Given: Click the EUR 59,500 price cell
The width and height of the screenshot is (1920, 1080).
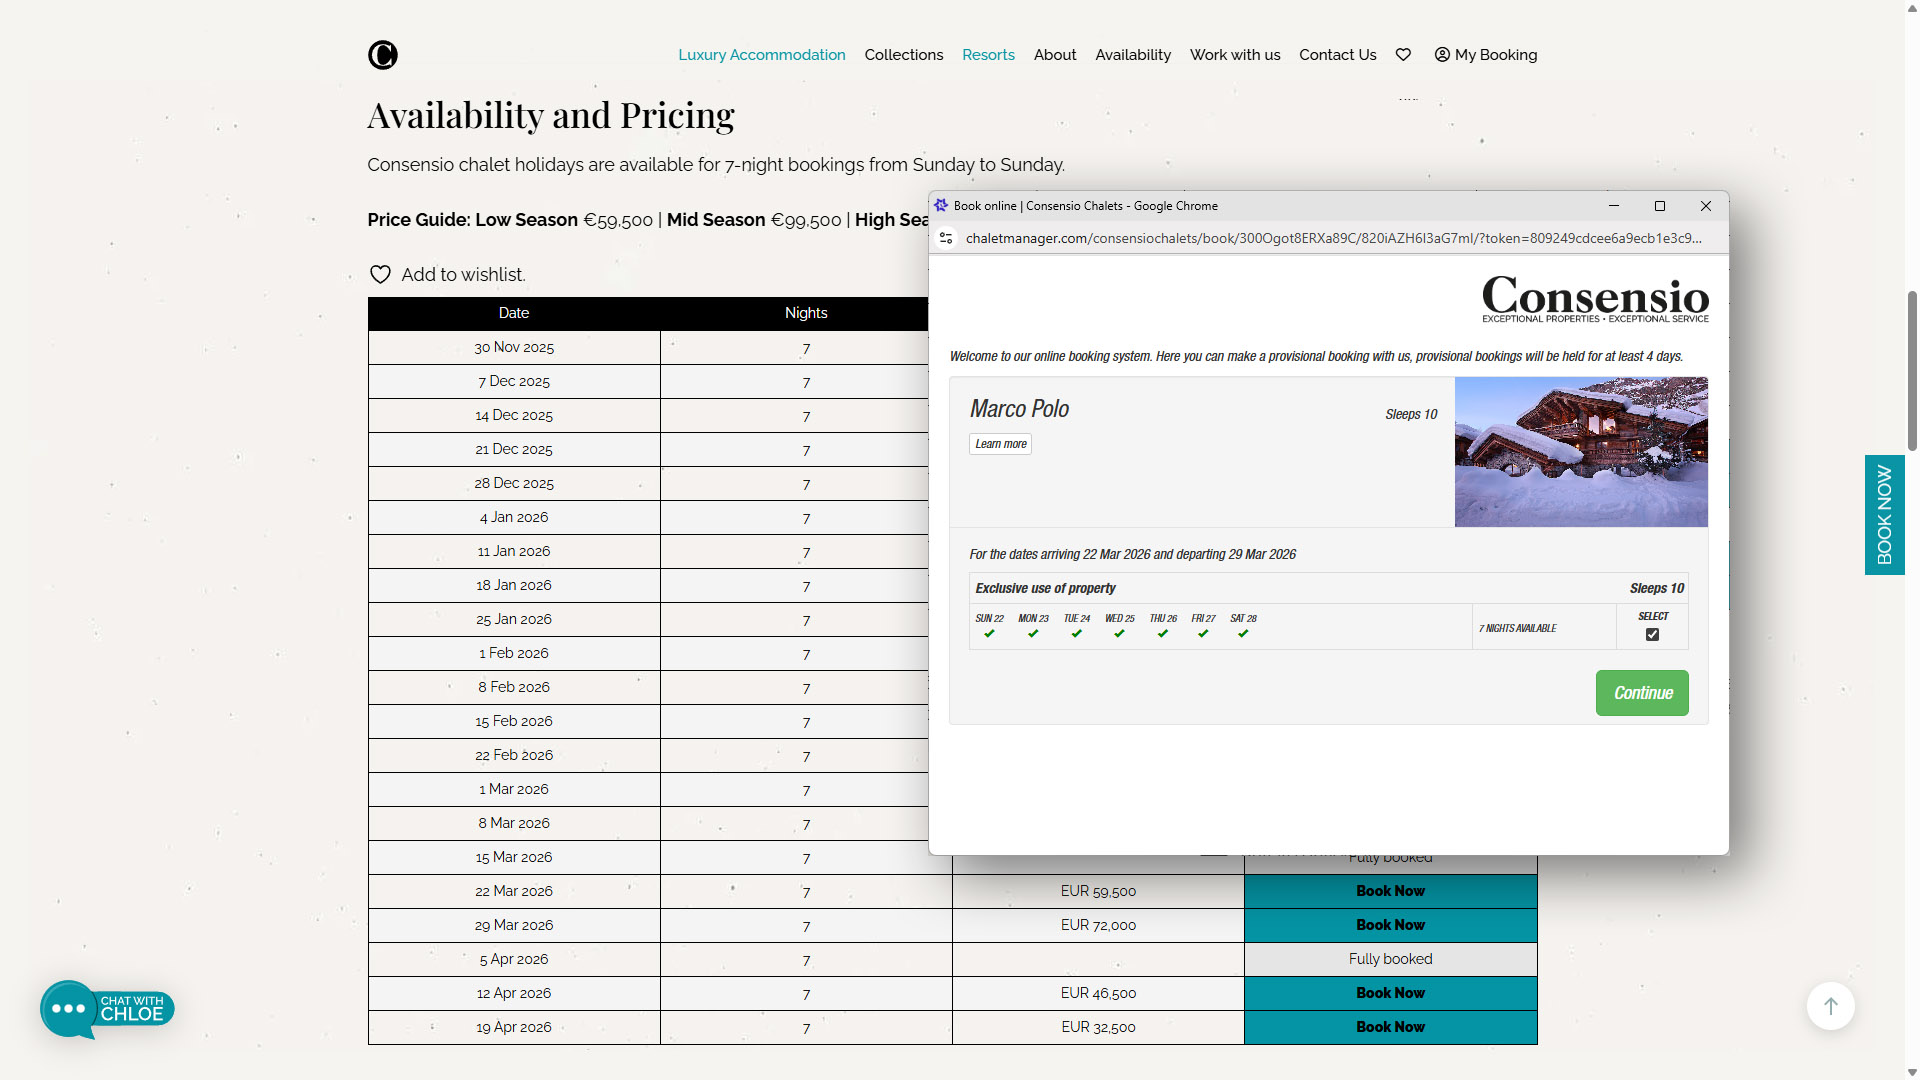Looking at the screenshot, I should 1098,891.
